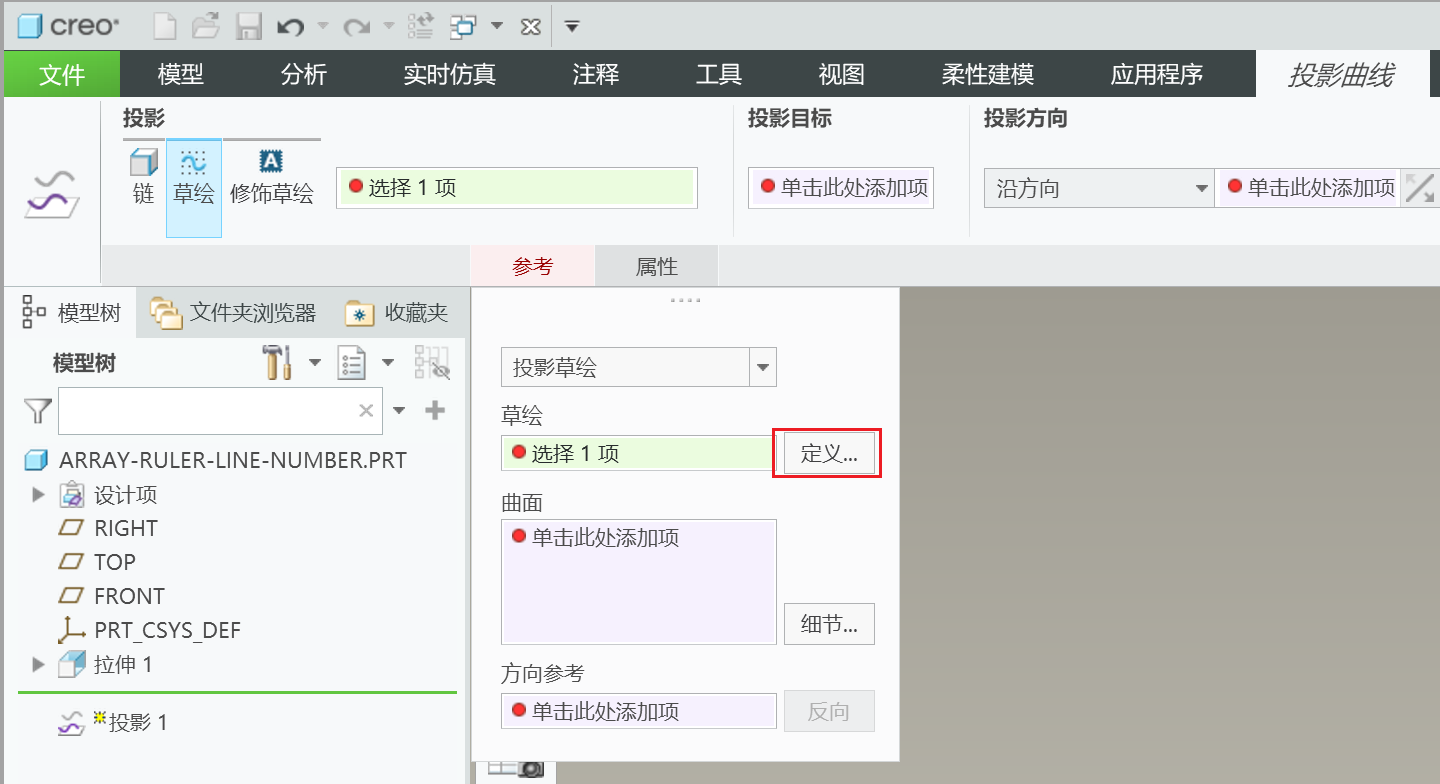Click the projected curve feature icon at ribbon left

click(x=52, y=193)
